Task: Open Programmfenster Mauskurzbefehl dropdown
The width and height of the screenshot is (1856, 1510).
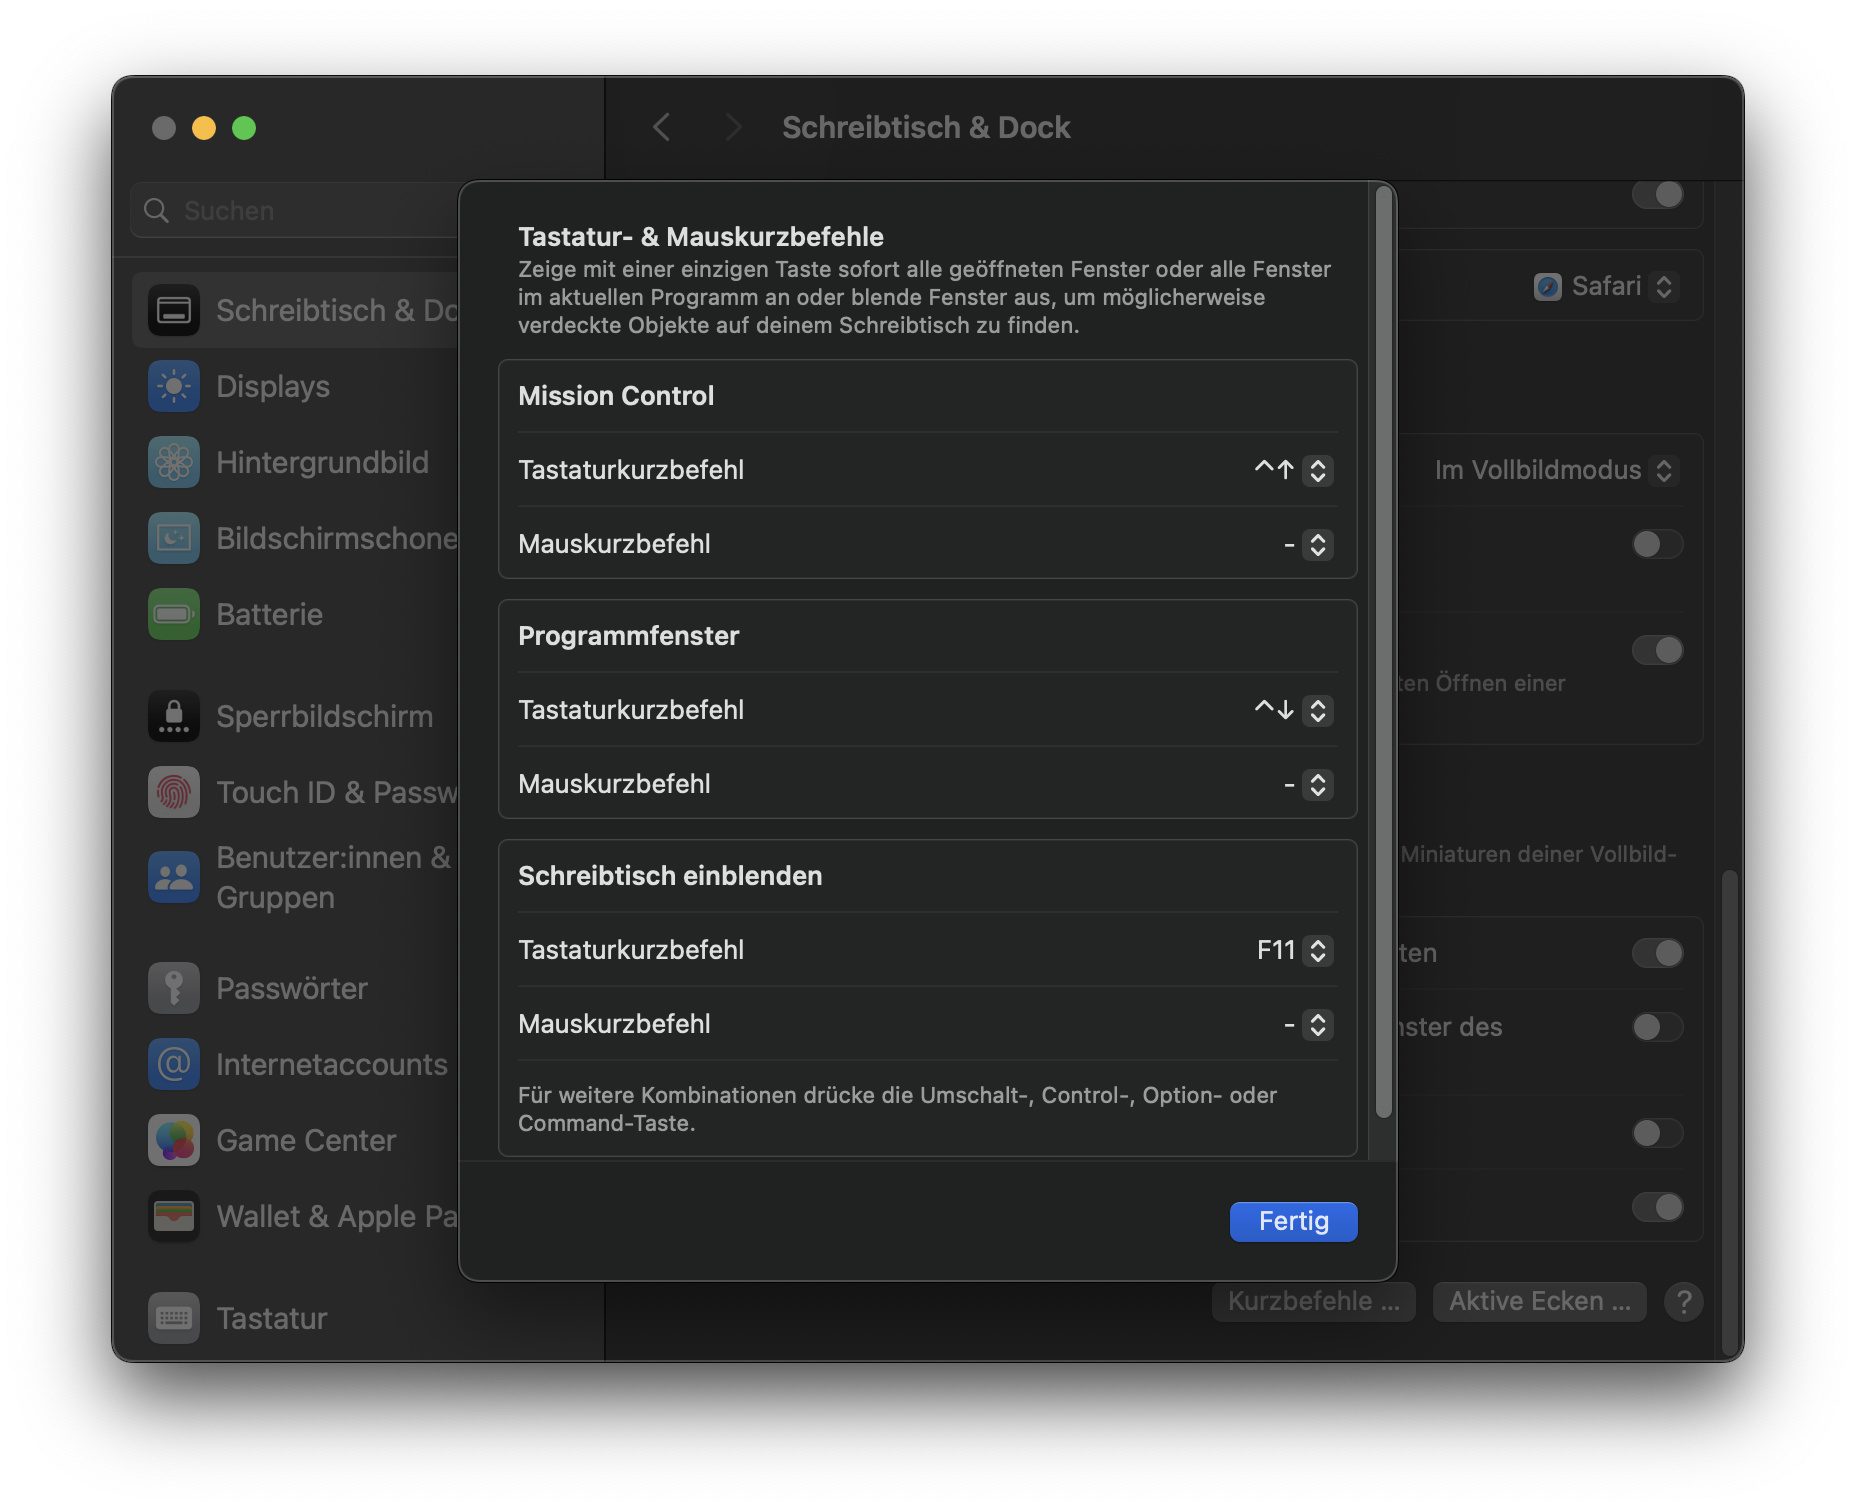Action: pyautogui.click(x=1317, y=785)
